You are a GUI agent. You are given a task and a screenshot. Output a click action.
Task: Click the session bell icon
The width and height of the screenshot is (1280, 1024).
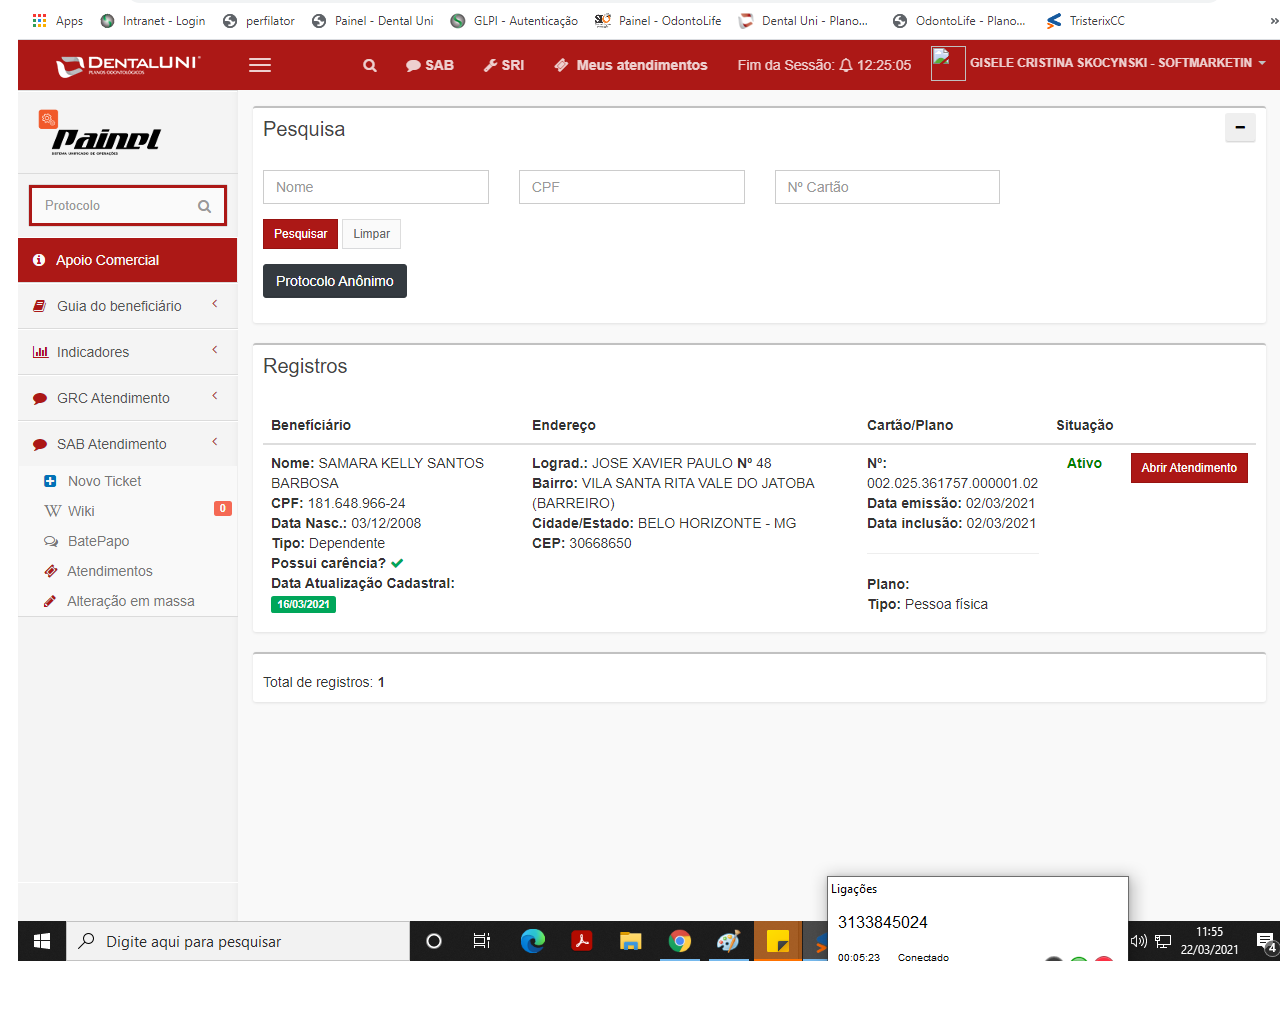click(846, 65)
